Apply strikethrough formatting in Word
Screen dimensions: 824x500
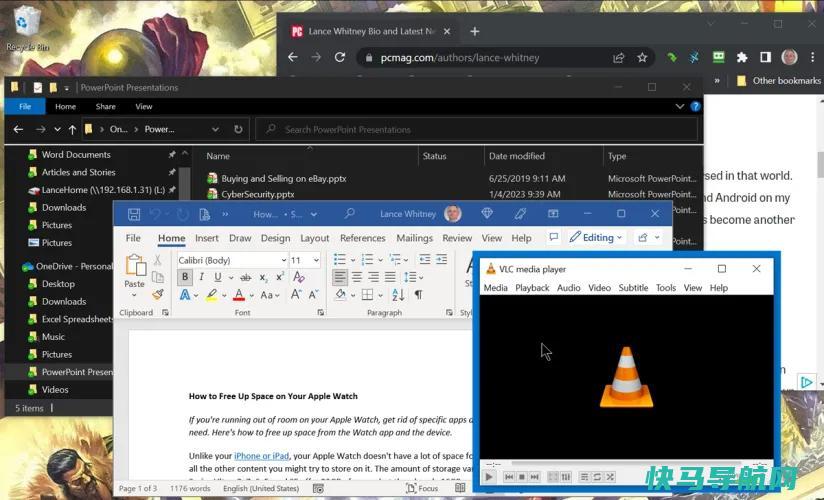coord(245,277)
